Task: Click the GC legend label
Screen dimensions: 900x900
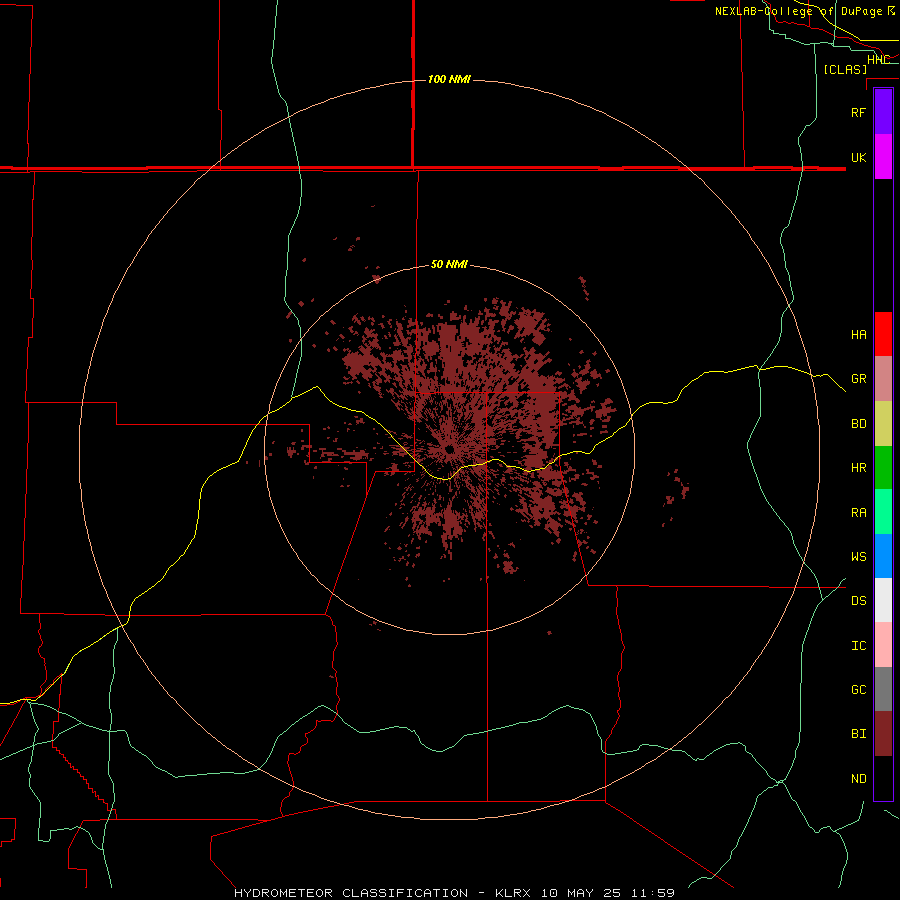Action: 858,690
